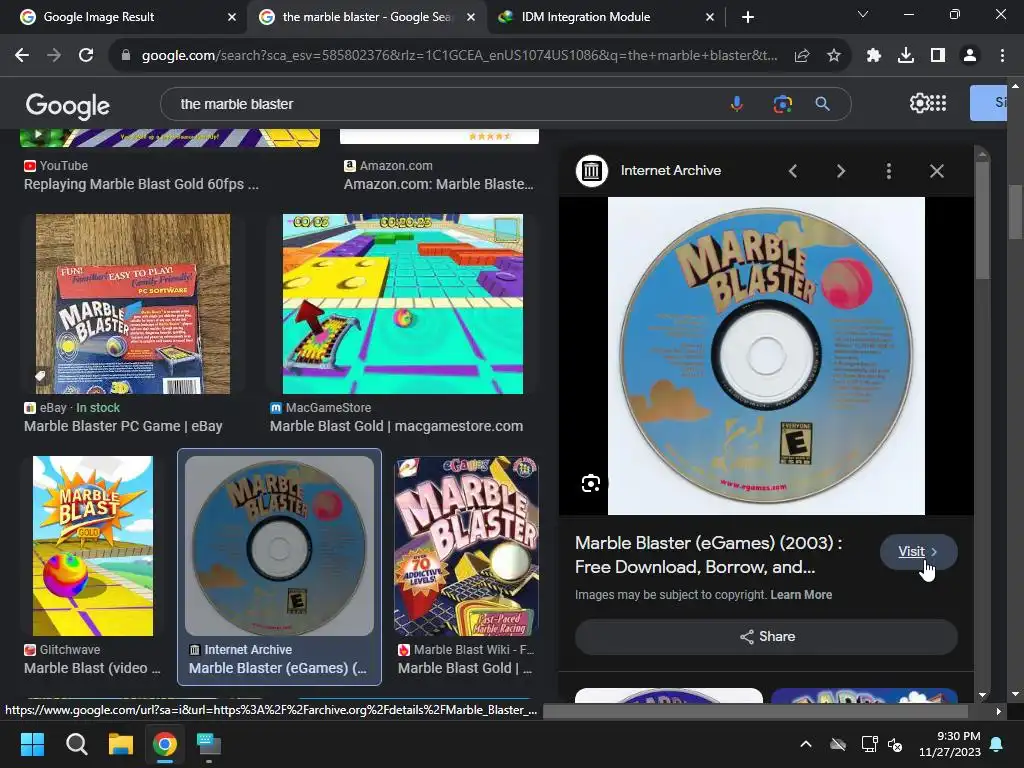Screen dimensions: 1024x768
Task: Click Chrome icon in taskbar
Action: pyautogui.click(x=165, y=744)
